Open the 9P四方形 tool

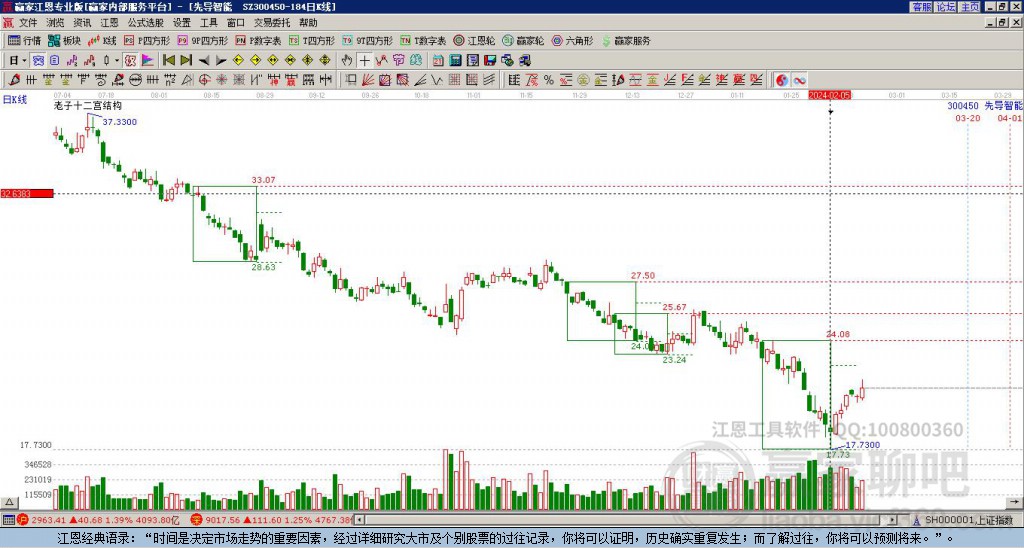tap(203, 40)
